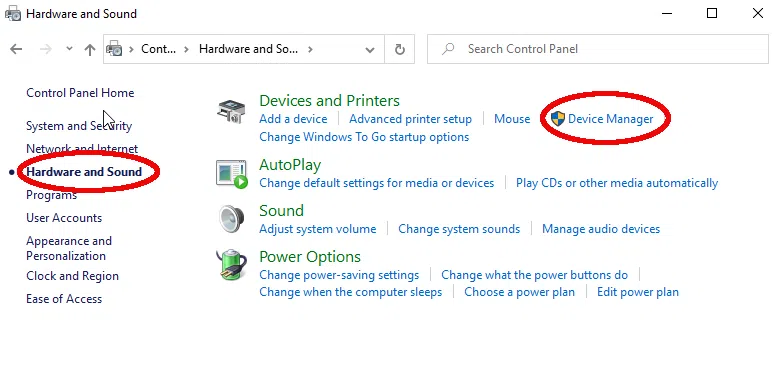Click the Sound speaker icon

232,219
